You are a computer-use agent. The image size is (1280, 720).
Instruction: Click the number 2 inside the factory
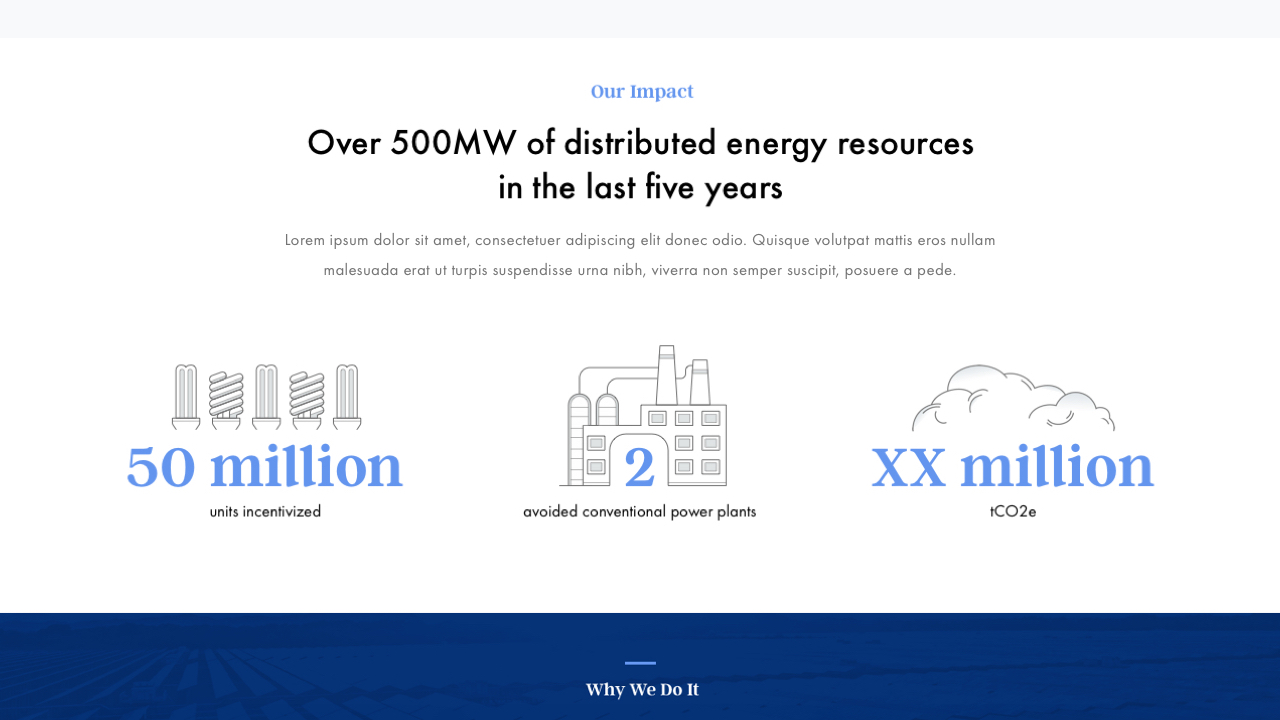640,467
